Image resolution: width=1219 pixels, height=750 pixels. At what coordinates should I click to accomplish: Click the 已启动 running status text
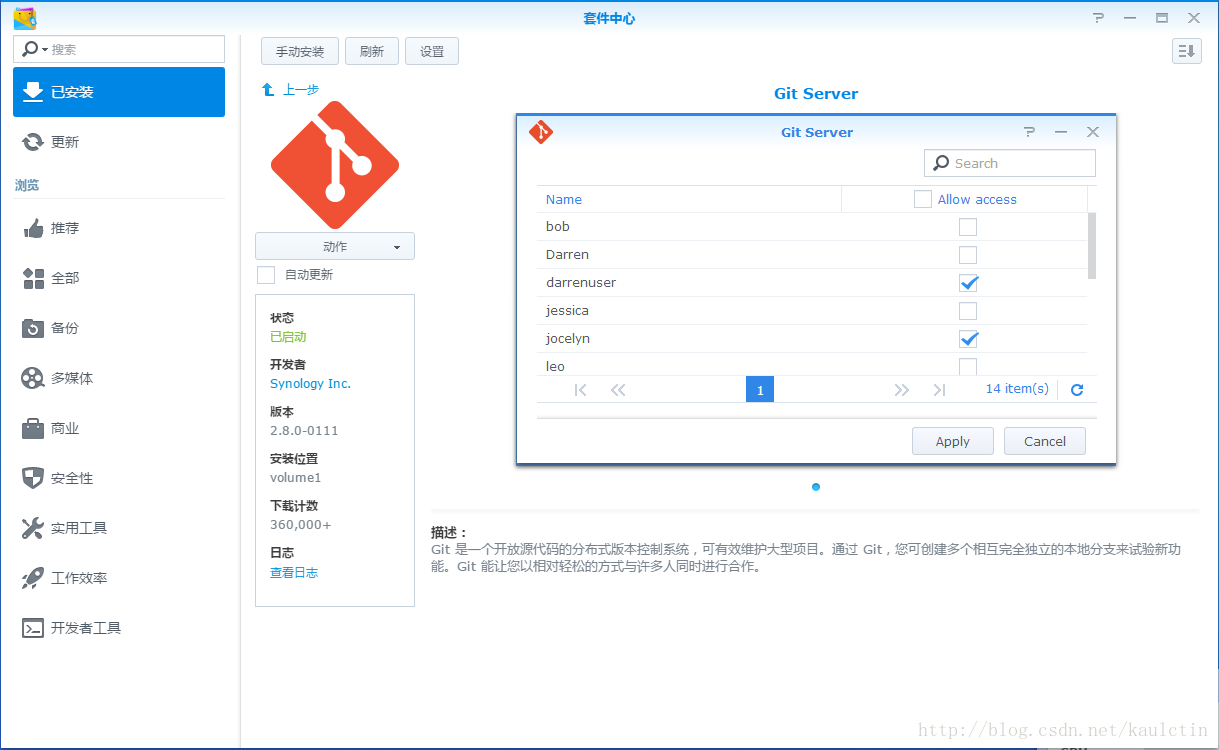pyautogui.click(x=288, y=337)
